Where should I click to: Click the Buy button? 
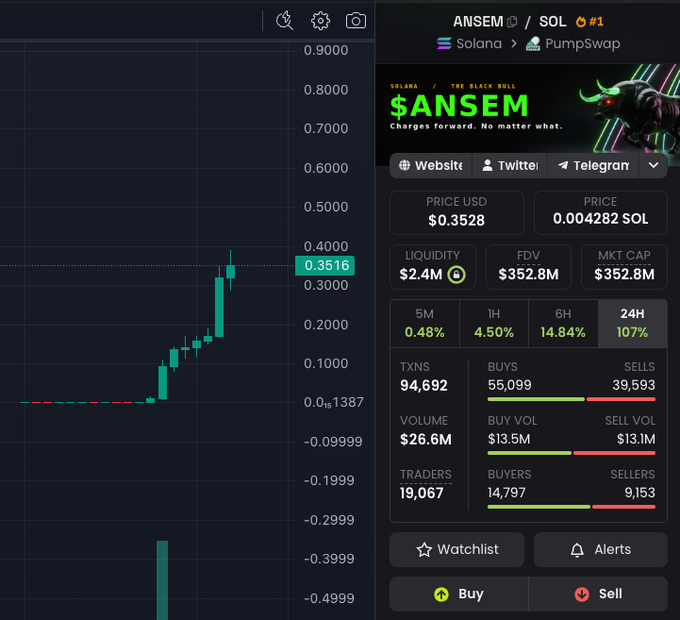pyautogui.click(x=459, y=594)
